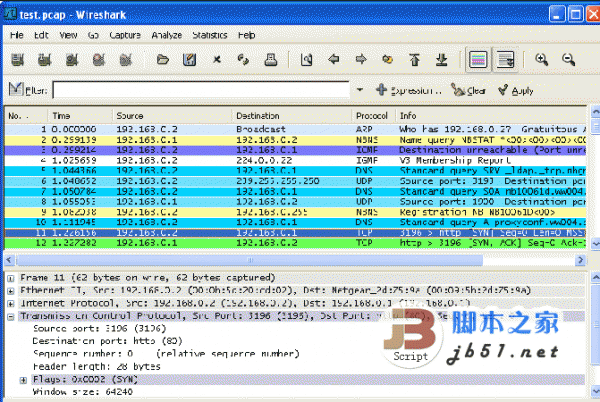Click the Apply filter button
This screenshot has height=402, width=600.
(516, 91)
